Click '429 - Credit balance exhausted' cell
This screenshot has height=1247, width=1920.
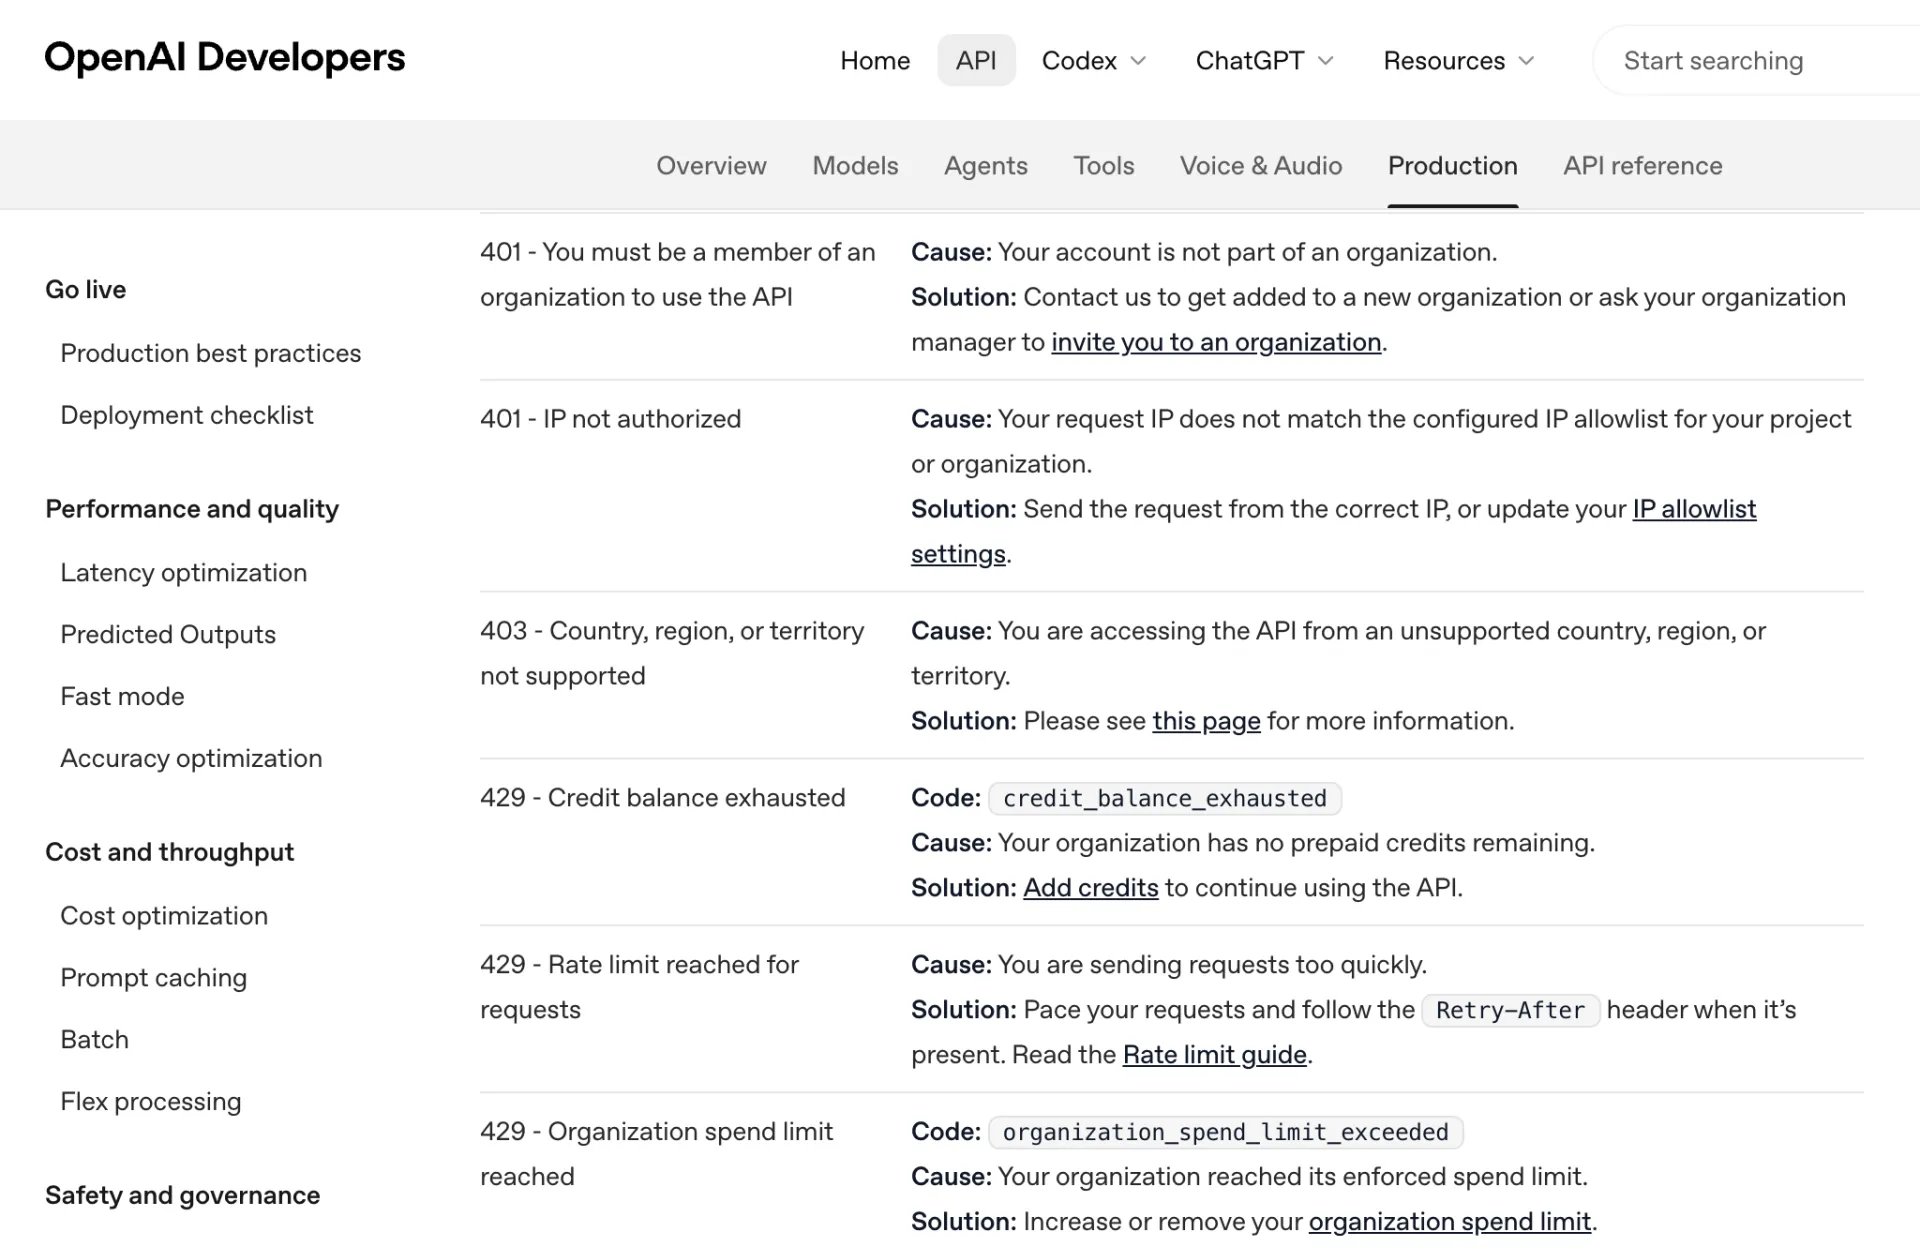(663, 798)
